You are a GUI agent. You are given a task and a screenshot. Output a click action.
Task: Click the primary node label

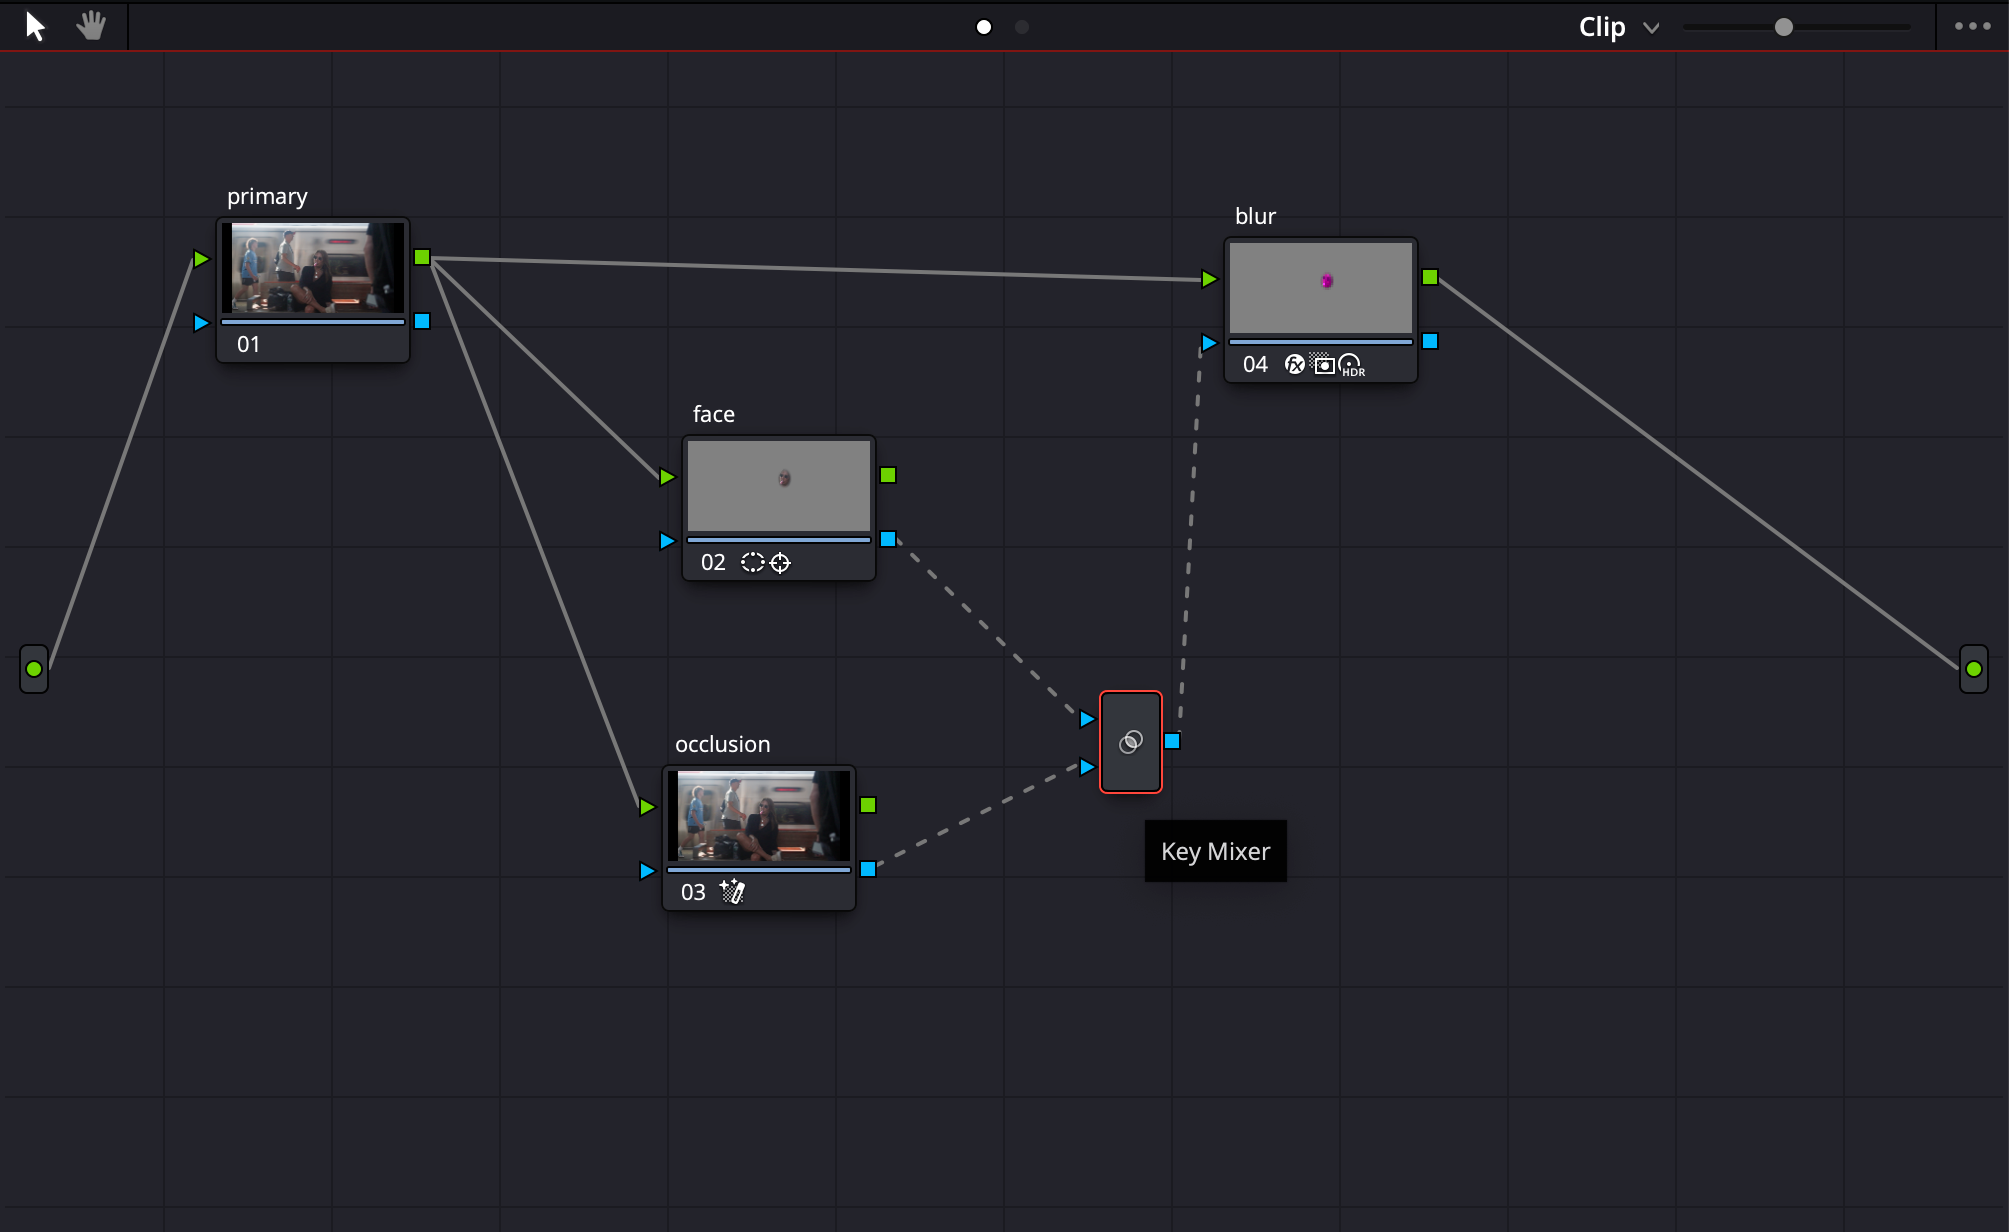[x=266, y=196]
